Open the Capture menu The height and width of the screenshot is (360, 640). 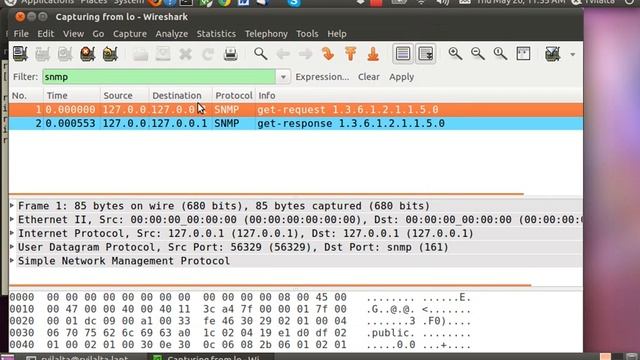tap(130, 34)
